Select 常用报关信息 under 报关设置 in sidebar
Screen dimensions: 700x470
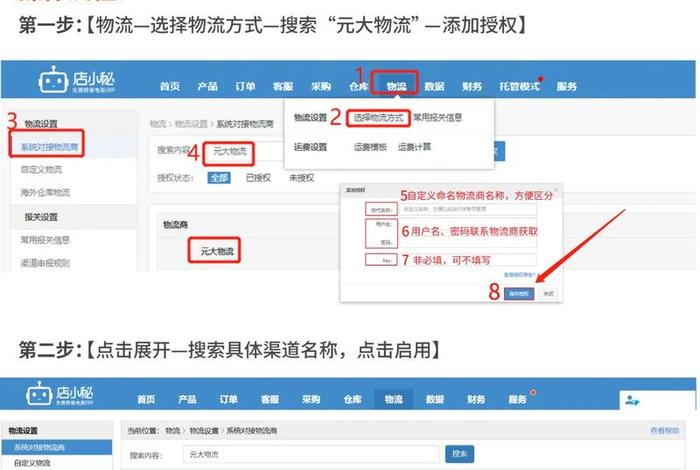click(x=45, y=240)
